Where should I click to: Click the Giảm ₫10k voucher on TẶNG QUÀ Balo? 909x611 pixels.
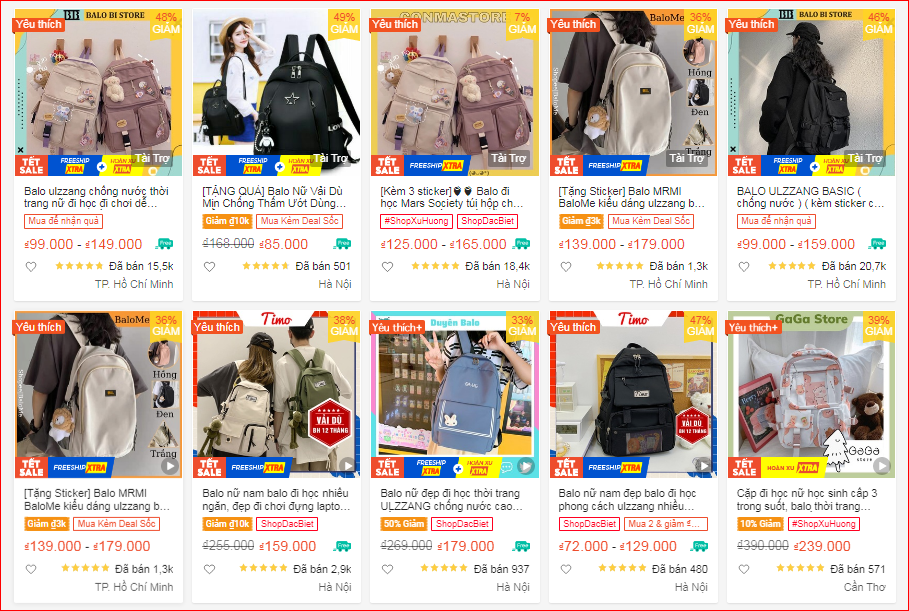click(x=227, y=221)
